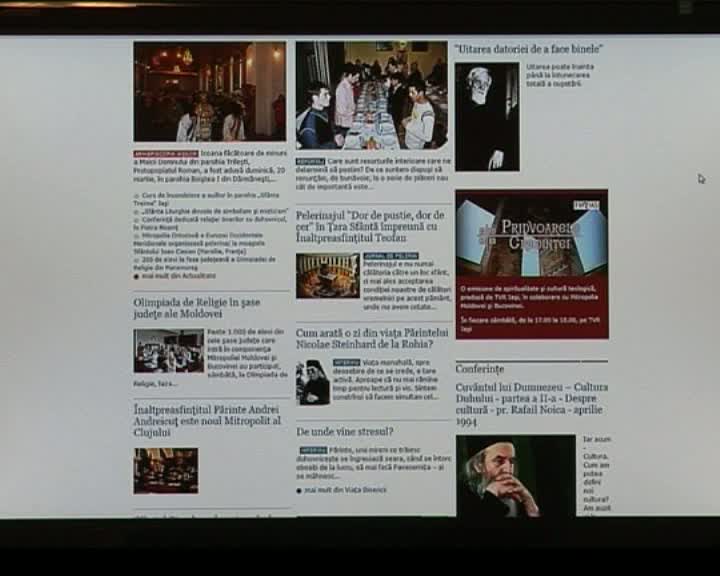Click the Olimpiada de Religie classroom thumbnail
Image resolution: width=720 pixels, height=576 pixels.
(169, 351)
